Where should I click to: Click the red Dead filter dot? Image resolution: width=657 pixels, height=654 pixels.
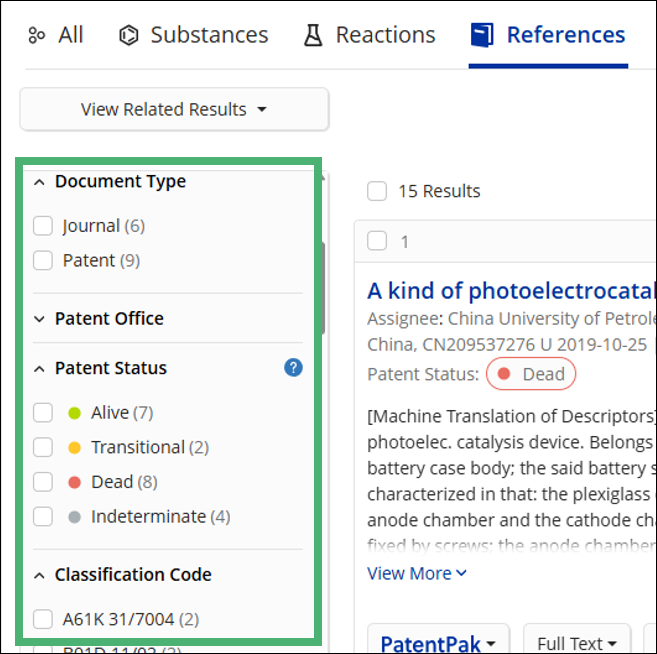[x=75, y=482]
